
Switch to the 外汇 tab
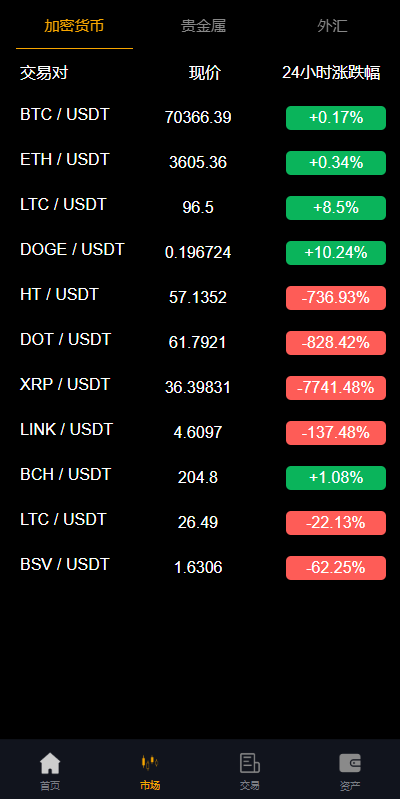[332, 26]
